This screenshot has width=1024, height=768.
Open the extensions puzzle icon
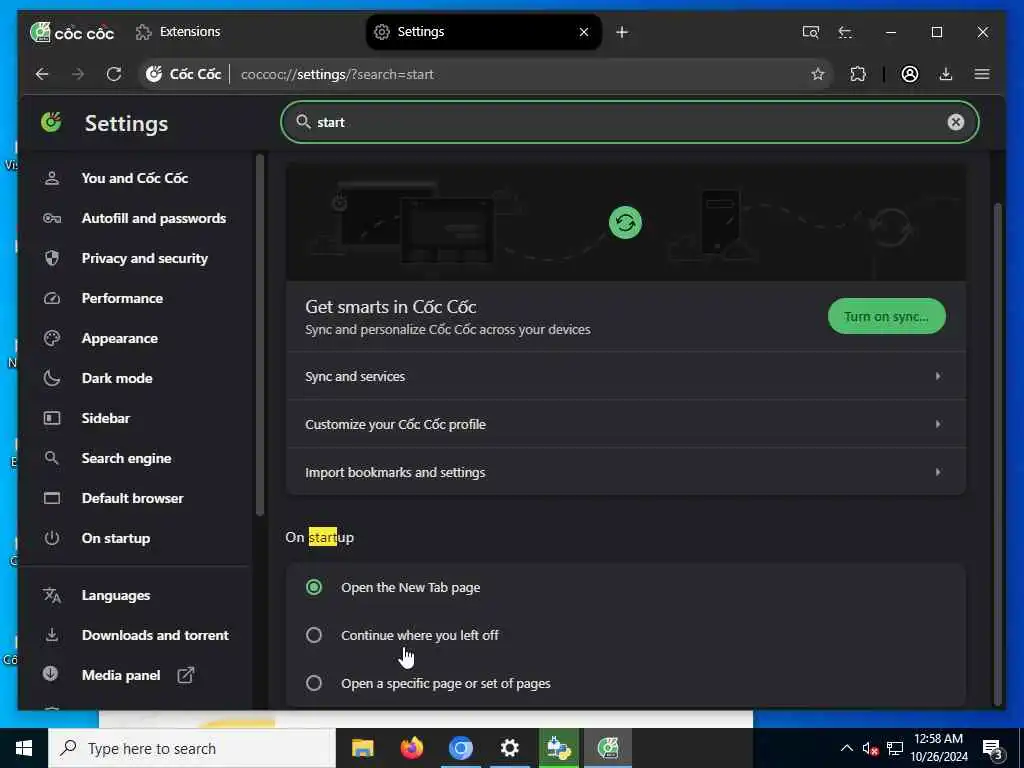(858, 74)
